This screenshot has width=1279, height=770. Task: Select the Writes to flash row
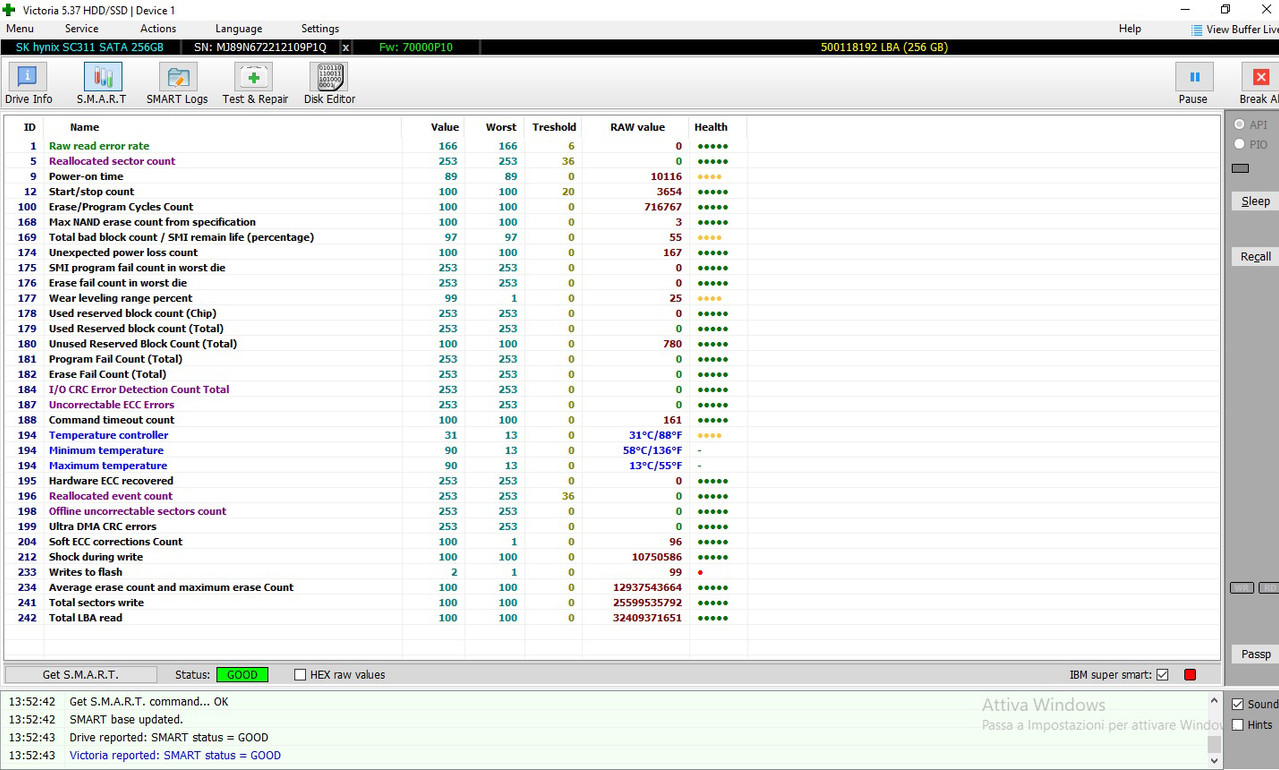pos(375,572)
